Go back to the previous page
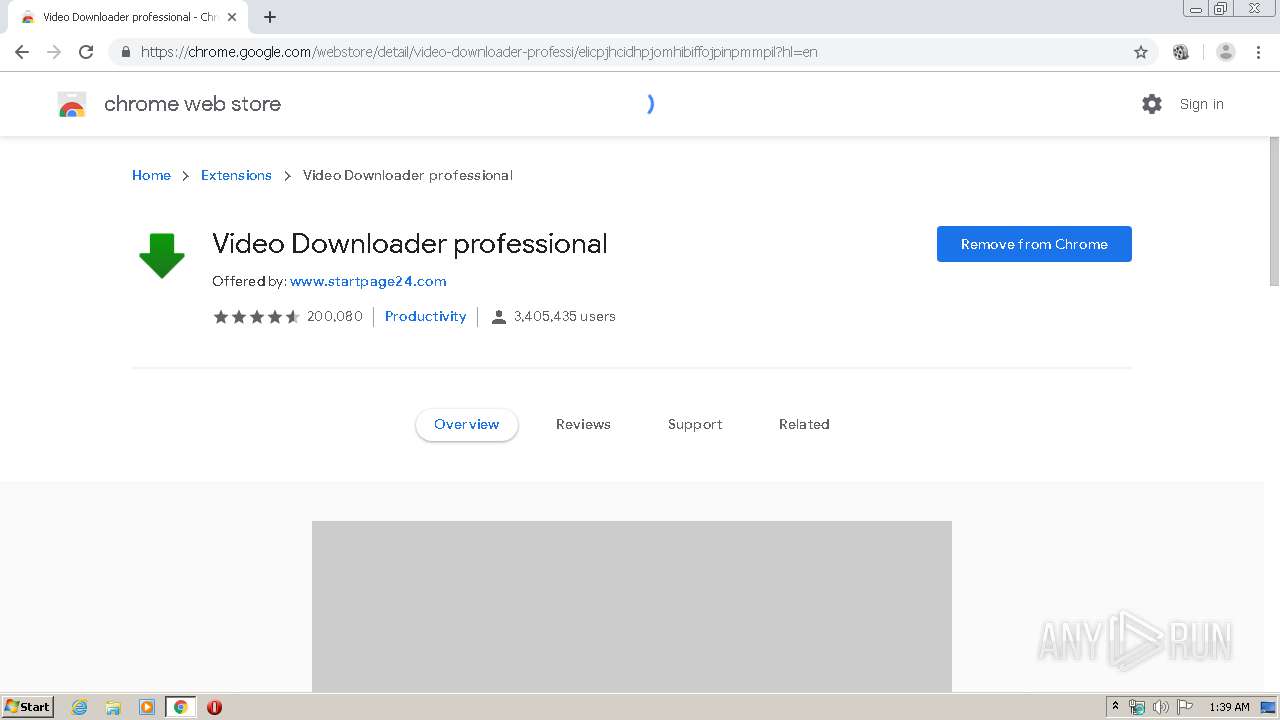 coord(22,52)
